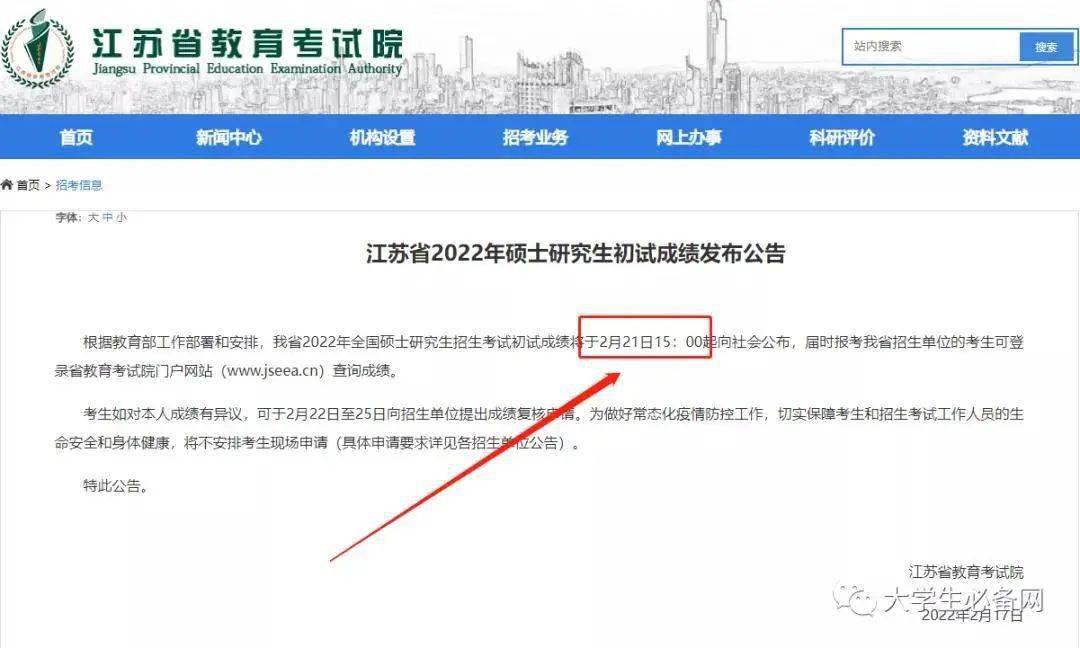The height and width of the screenshot is (648, 1080).
Task: Click the home icon in breadcrumb
Action: tap(7, 185)
